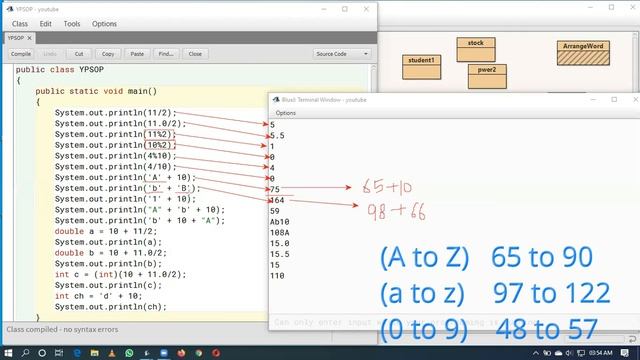Screen dimensions: 640x360
Task: Click the Copy button
Action: click(x=108, y=54)
